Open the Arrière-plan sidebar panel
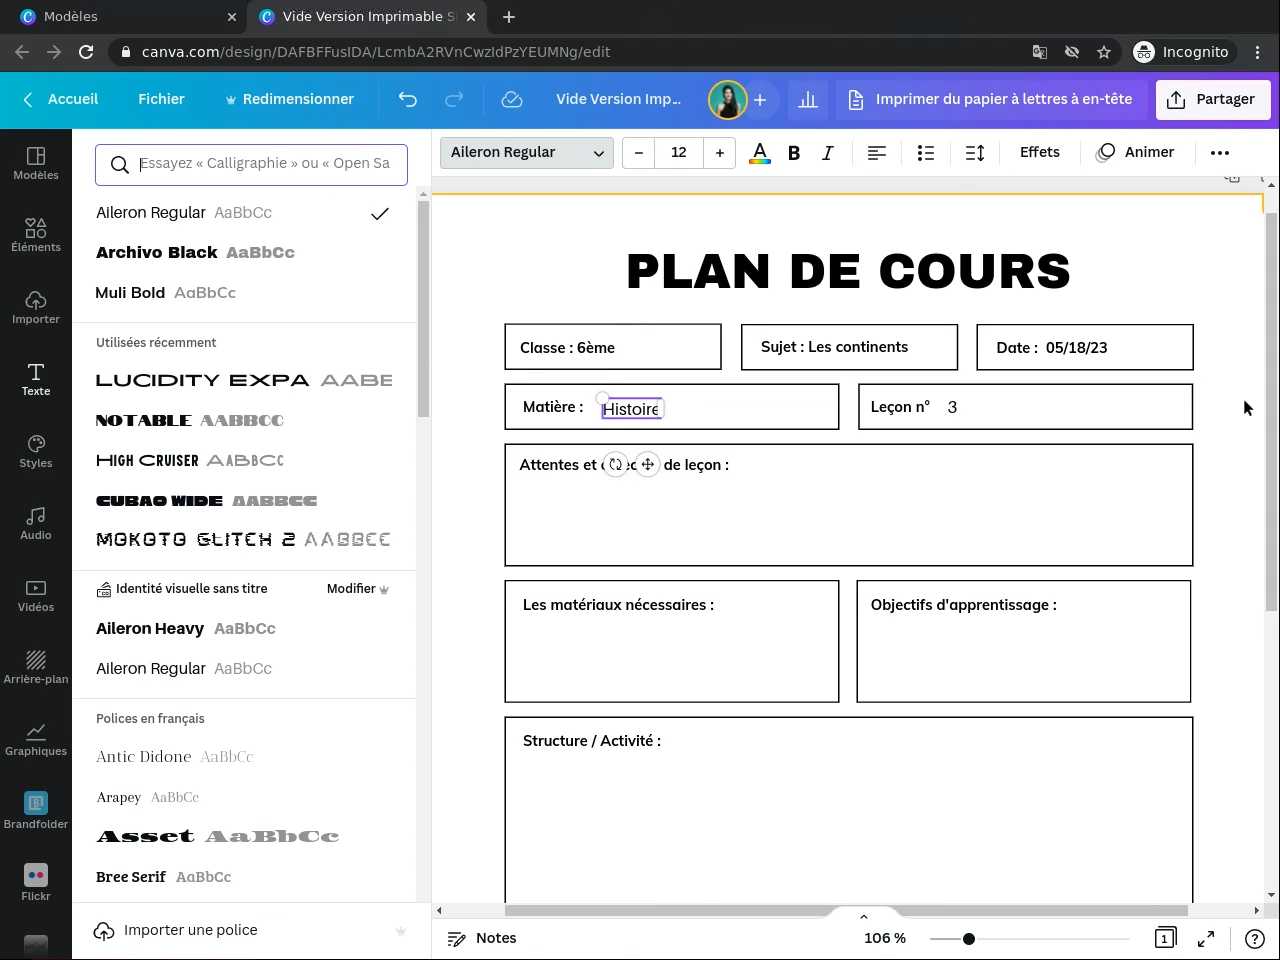This screenshot has width=1280, height=960. pos(36,668)
